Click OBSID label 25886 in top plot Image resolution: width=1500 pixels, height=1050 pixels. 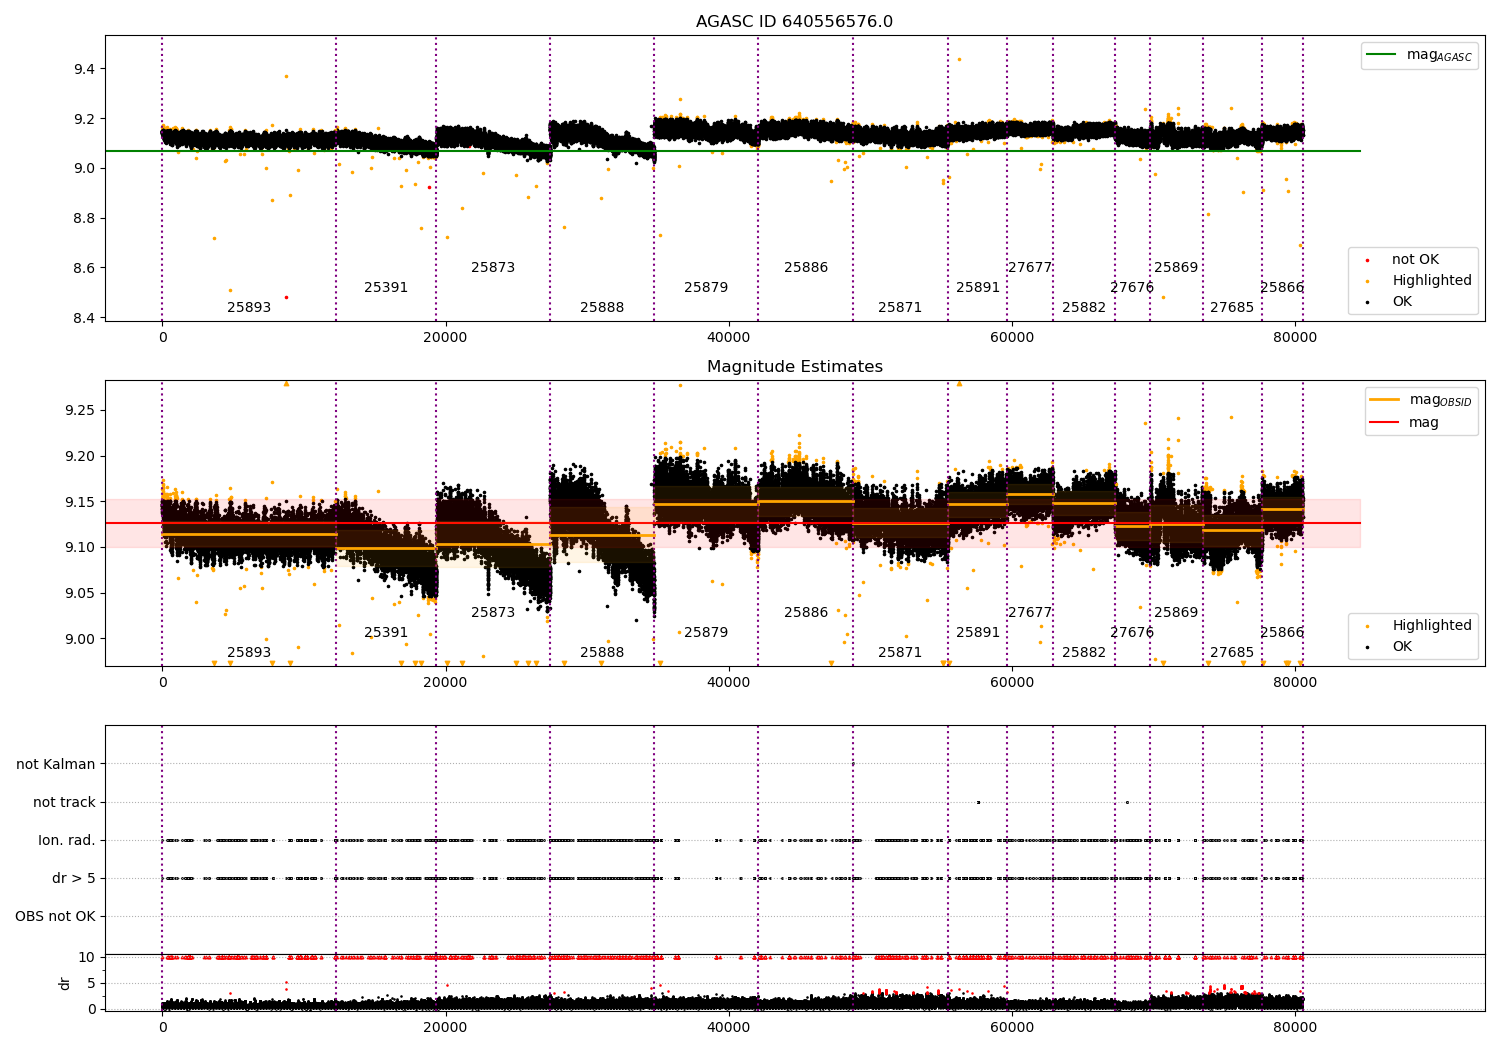tap(806, 268)
